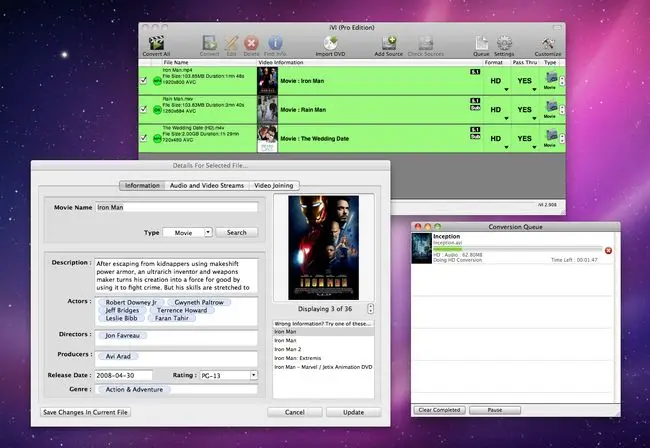Click the Inception thumbnail in Conversion Queue
The image size is (650, 448).
tap(422, 248)
